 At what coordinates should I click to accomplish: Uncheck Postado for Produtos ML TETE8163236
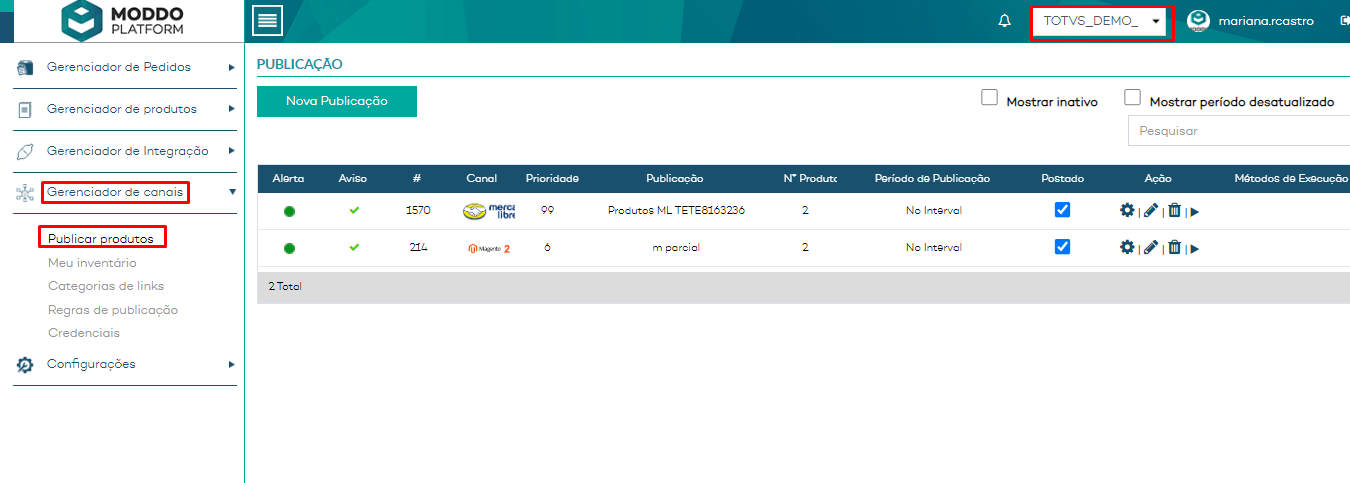tap(1062, 210)
